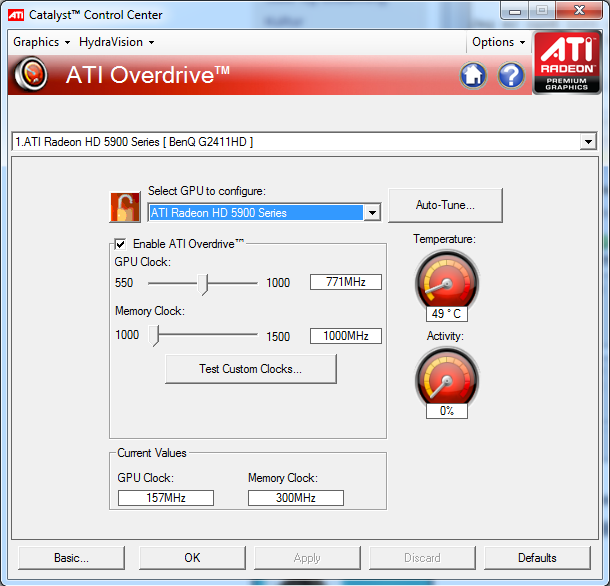Image resolution: width=610 pixels, height=586 pixels.
Task: Click the GPU Clock slider thumb
Action: click(x=203, y=284)
